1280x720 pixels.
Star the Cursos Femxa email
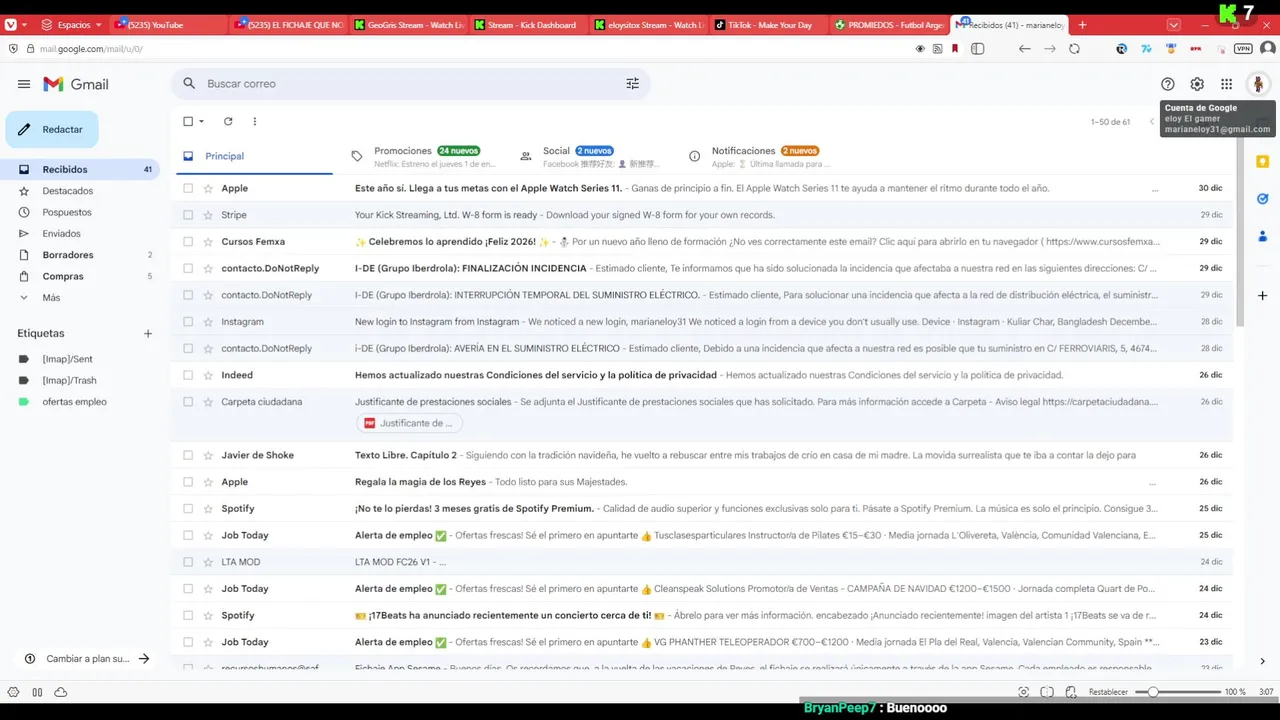click(x=208, y=242)
